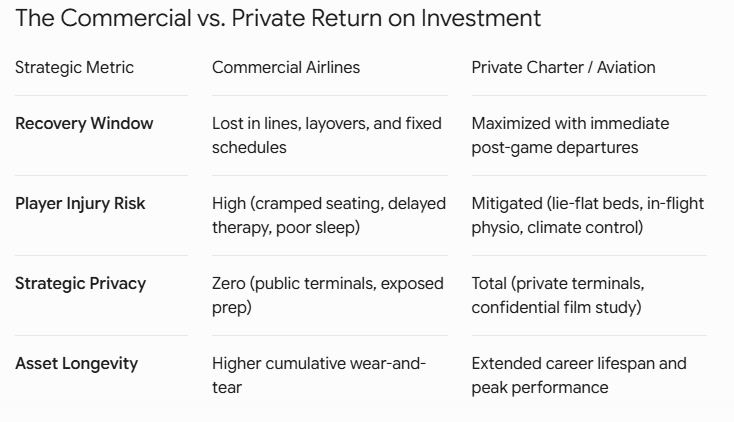Image resolution: width=734 pixels, height=422 pixels.
Task: Click the 'Lost in lines, layovers' cell
Action: coord(327,135)
